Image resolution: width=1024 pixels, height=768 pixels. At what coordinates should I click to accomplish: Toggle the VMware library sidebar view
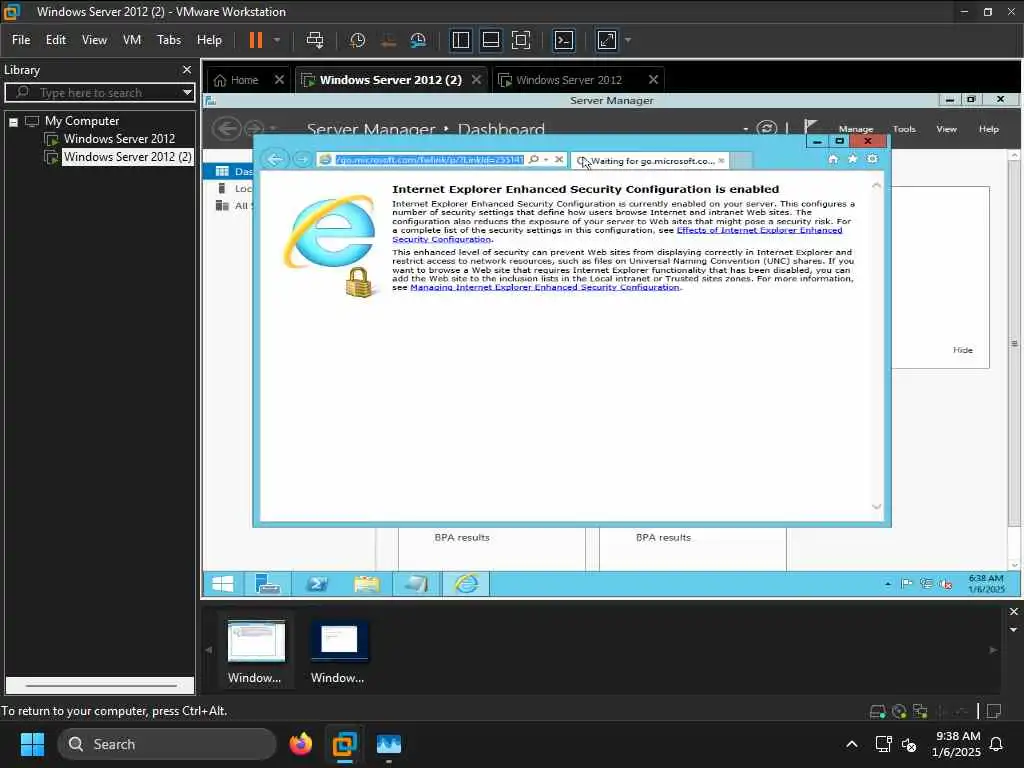click(460, 40)
